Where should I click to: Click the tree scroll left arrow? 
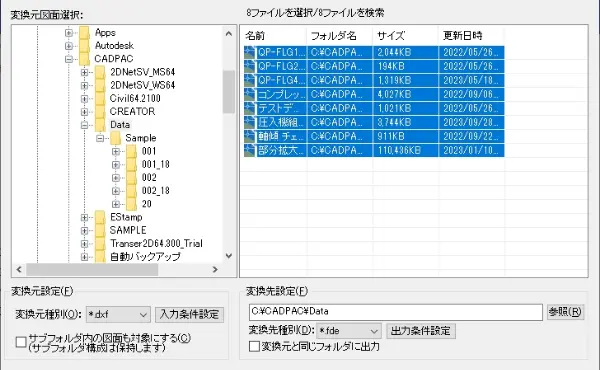coord(19,270)
